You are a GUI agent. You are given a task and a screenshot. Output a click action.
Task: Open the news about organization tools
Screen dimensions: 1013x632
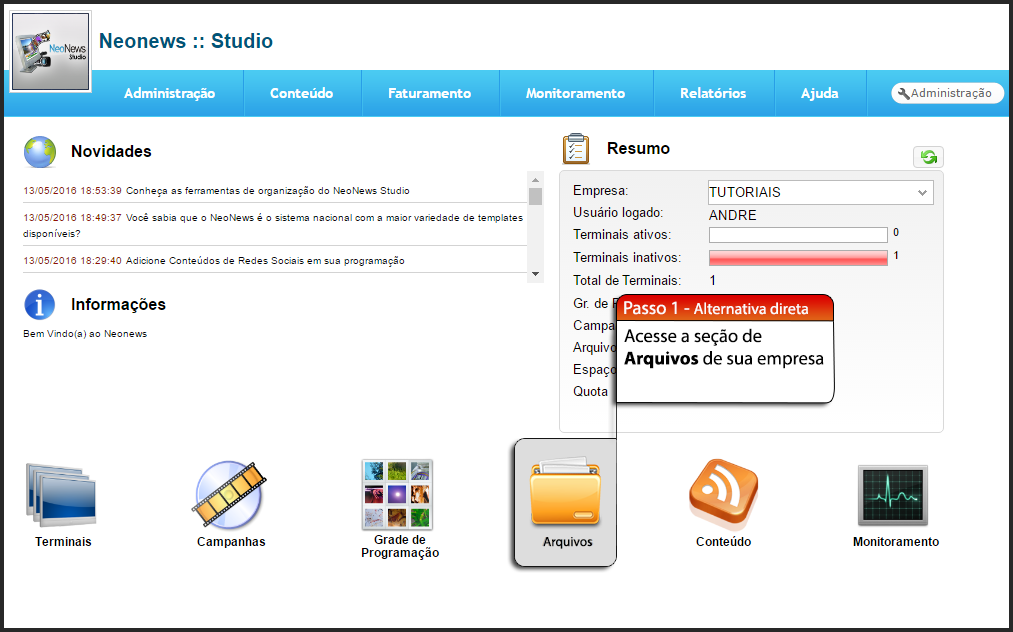click(267, 190)
